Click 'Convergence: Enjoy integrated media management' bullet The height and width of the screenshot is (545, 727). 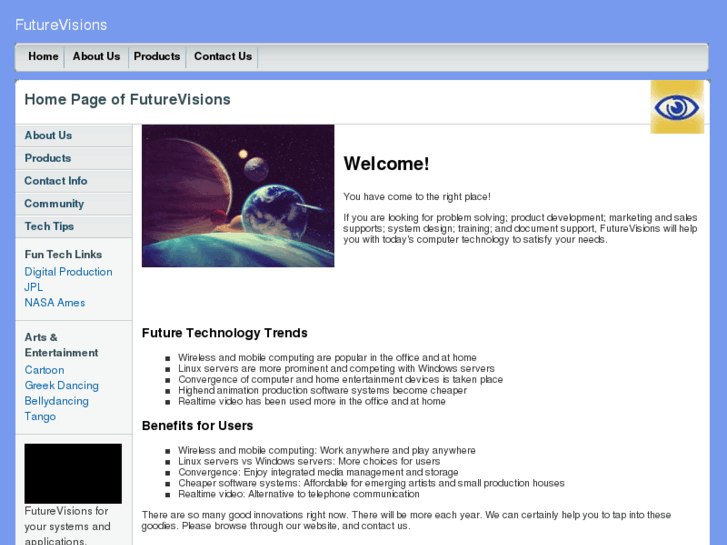coord(318,472)
